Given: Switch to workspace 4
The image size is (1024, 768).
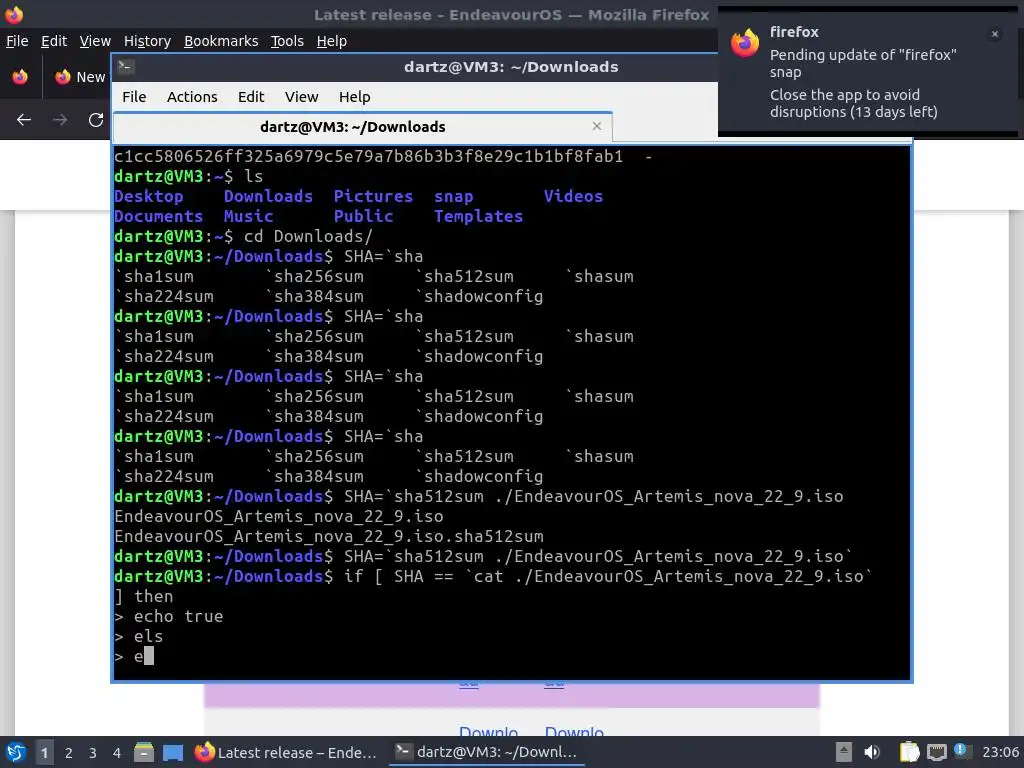Looking at the screenshot, I should pos(117,752).
